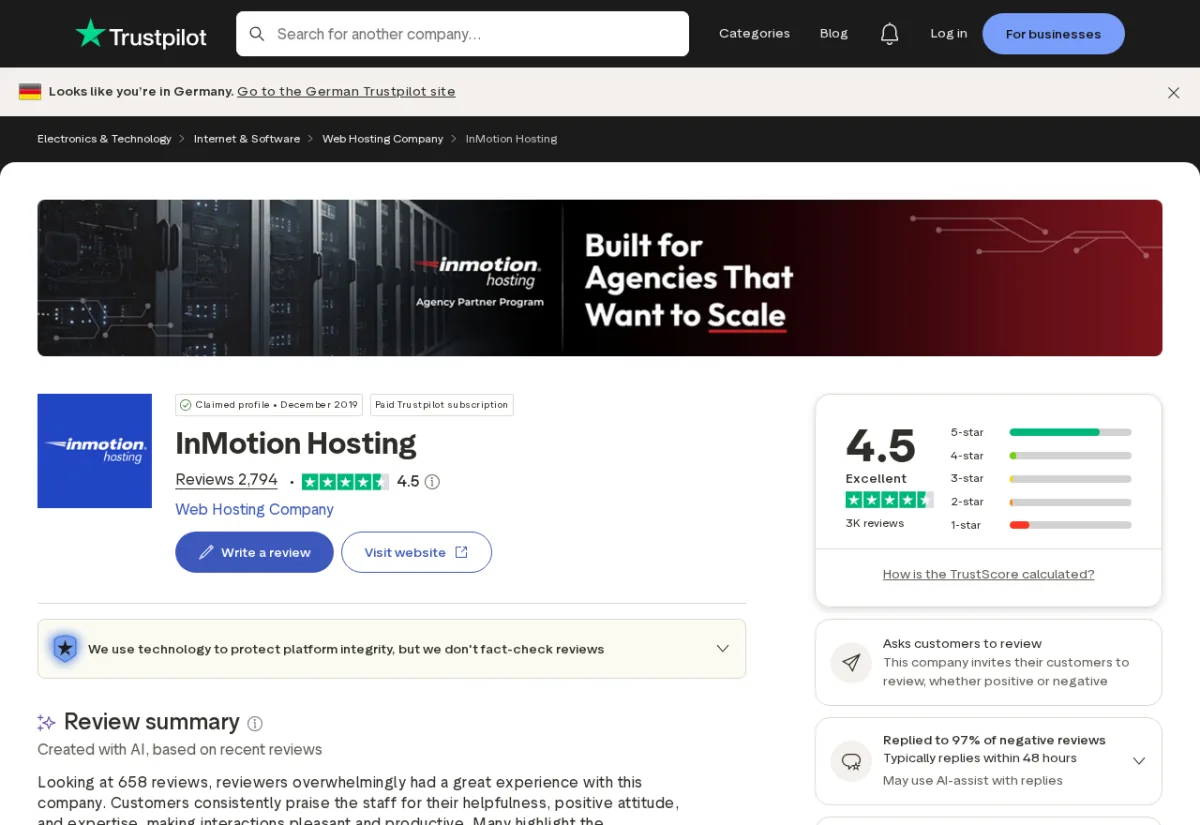Screen dimensions: 1200x825
Task: Open the Categories menu
Action: 754,34
